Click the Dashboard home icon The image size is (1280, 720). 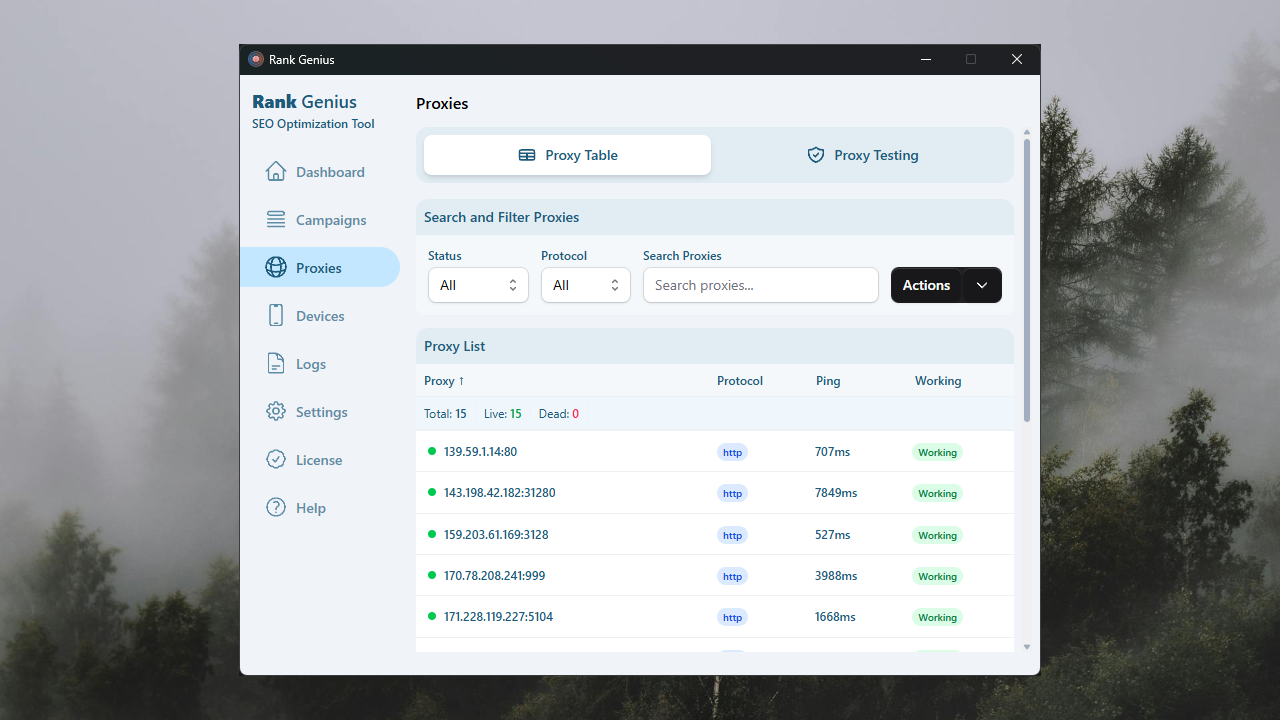(276, 172)
